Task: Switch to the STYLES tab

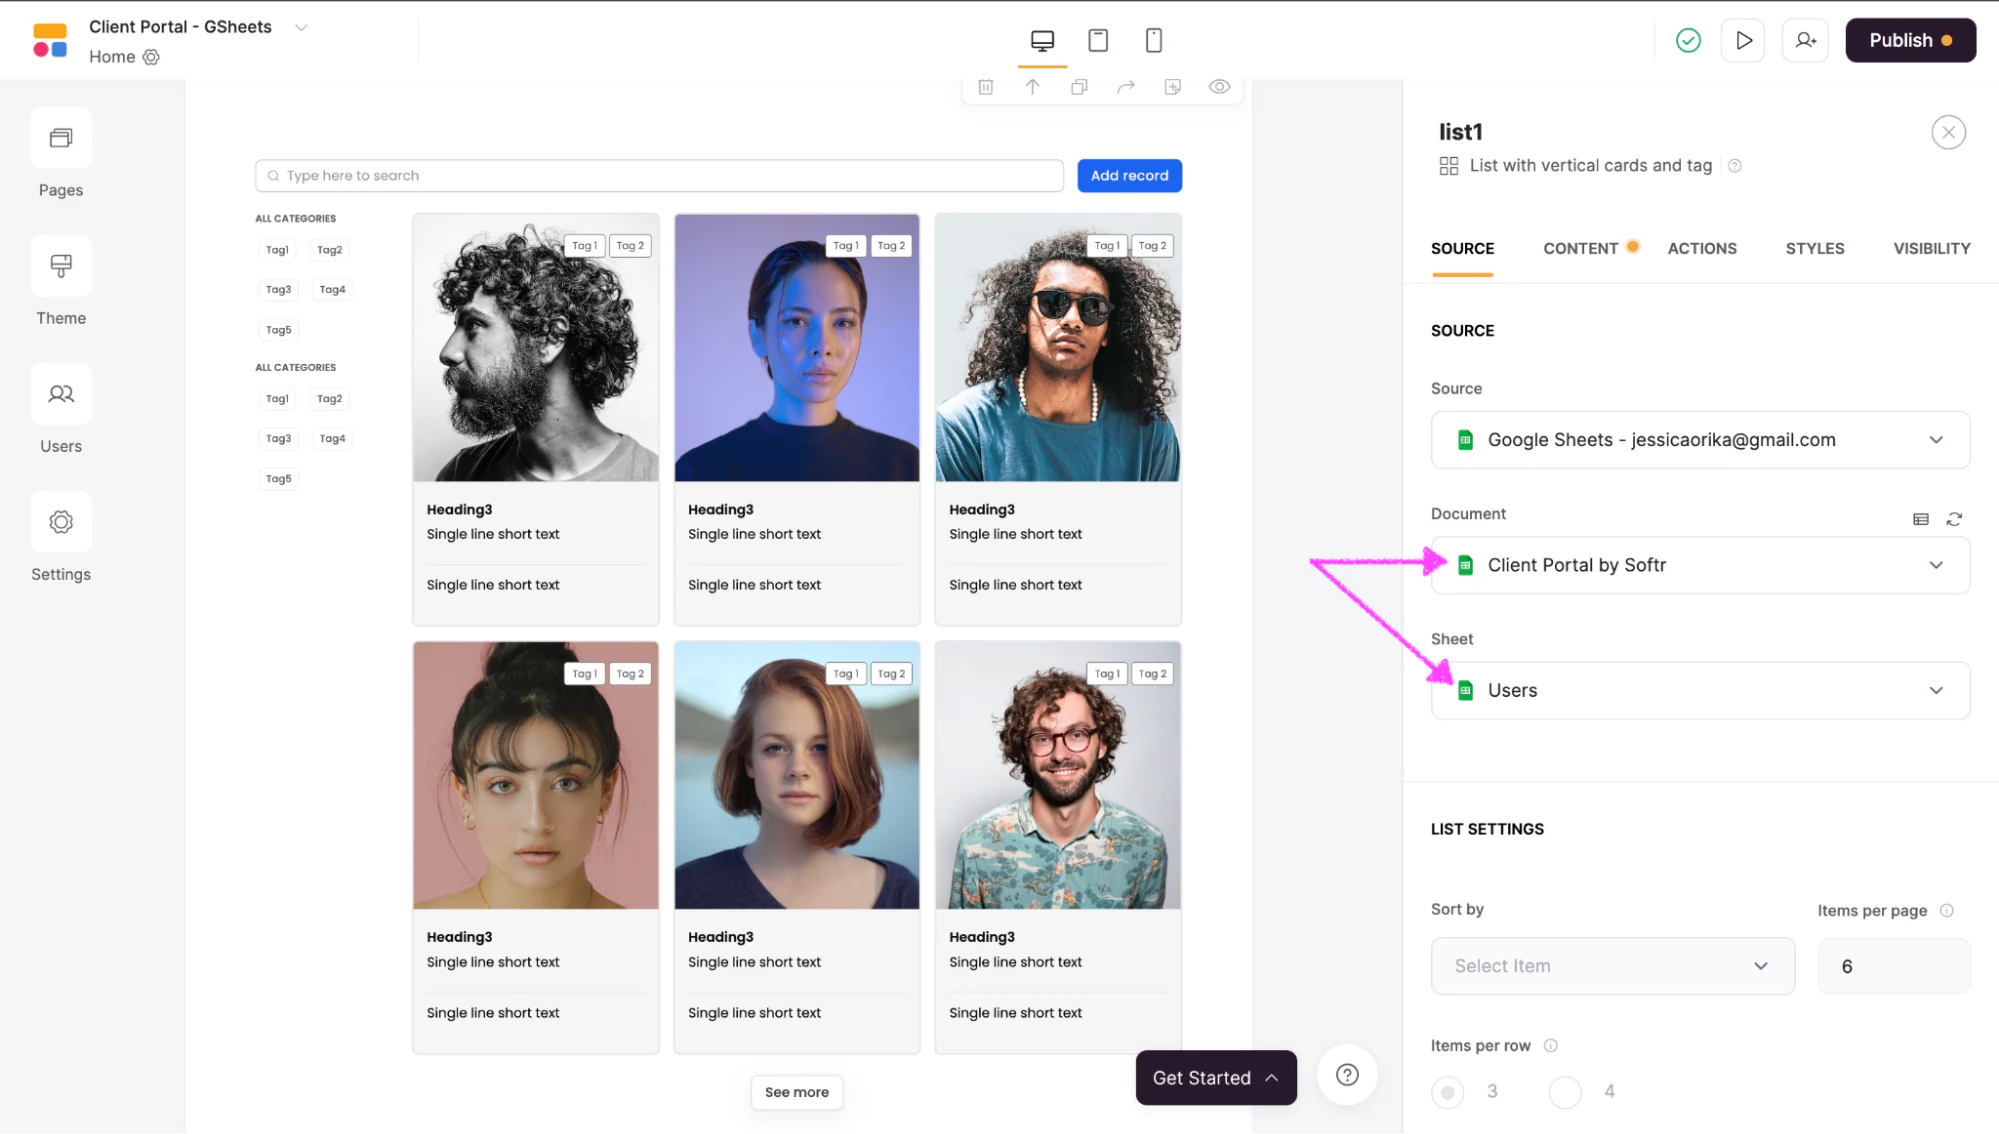Action: click(1815, 248)
